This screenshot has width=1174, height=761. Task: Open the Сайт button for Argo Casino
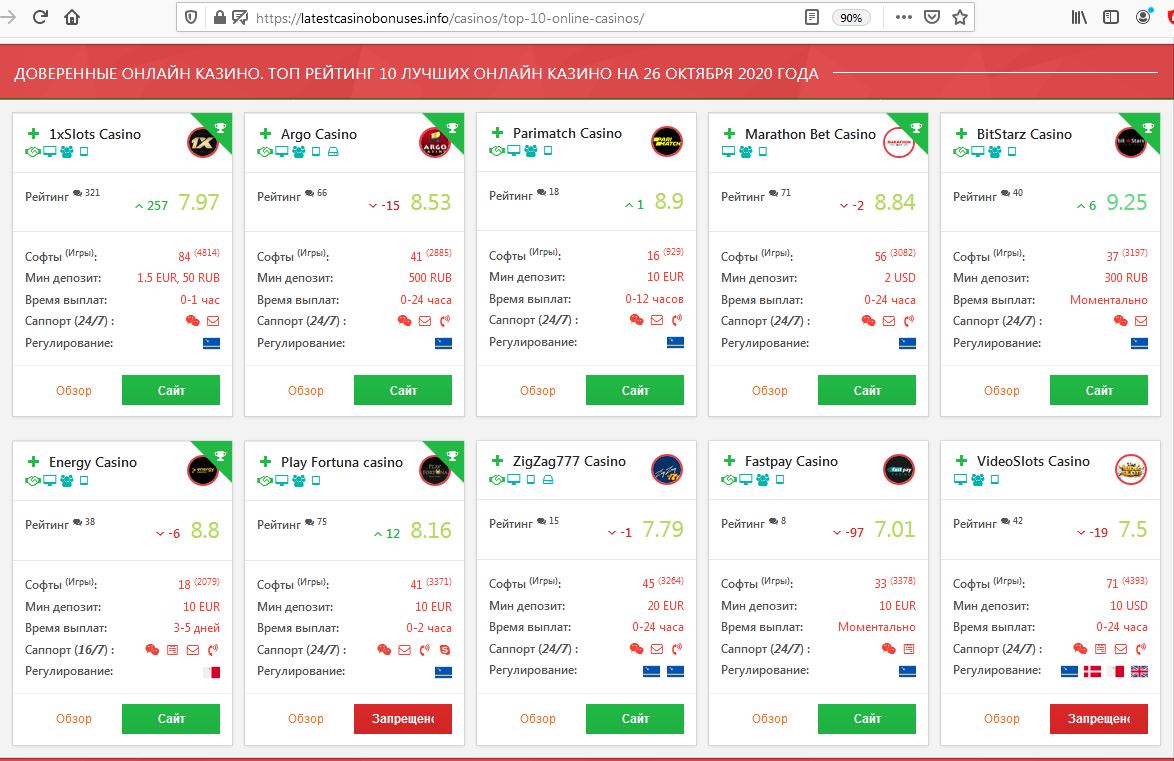pyautogui.click(x=403, y=390)
